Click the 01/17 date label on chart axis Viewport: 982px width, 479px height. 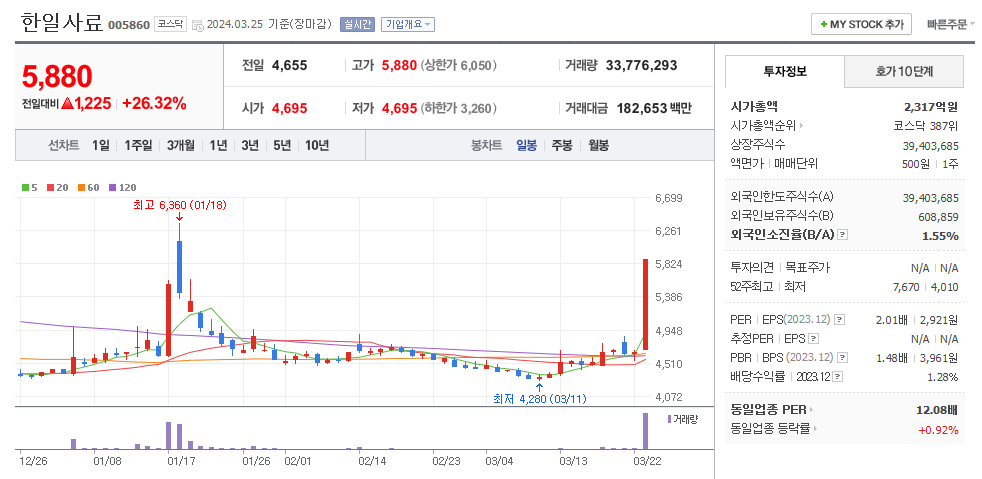[x=181, y=461]
